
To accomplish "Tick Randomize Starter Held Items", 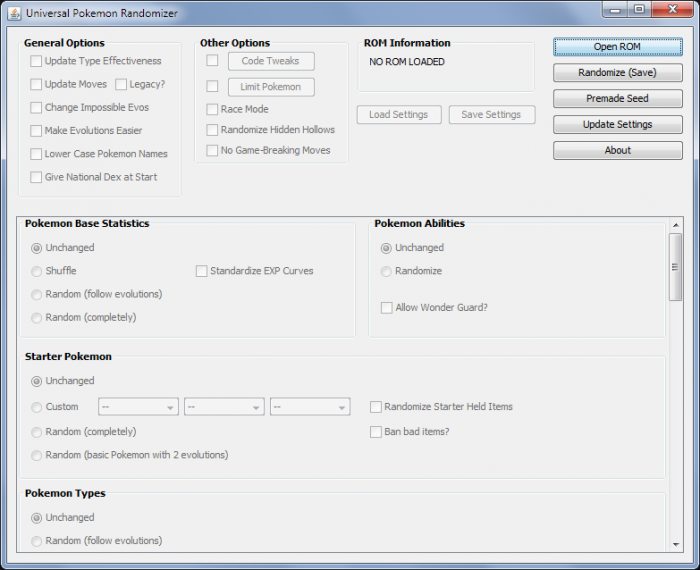I will point(376,407).
